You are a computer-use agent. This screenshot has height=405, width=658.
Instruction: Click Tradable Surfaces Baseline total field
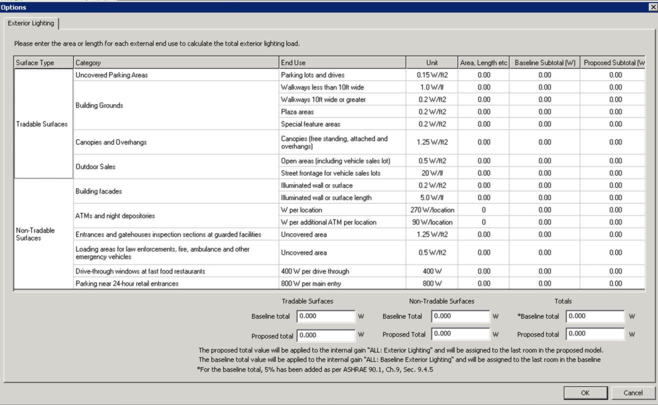point(326,316)
